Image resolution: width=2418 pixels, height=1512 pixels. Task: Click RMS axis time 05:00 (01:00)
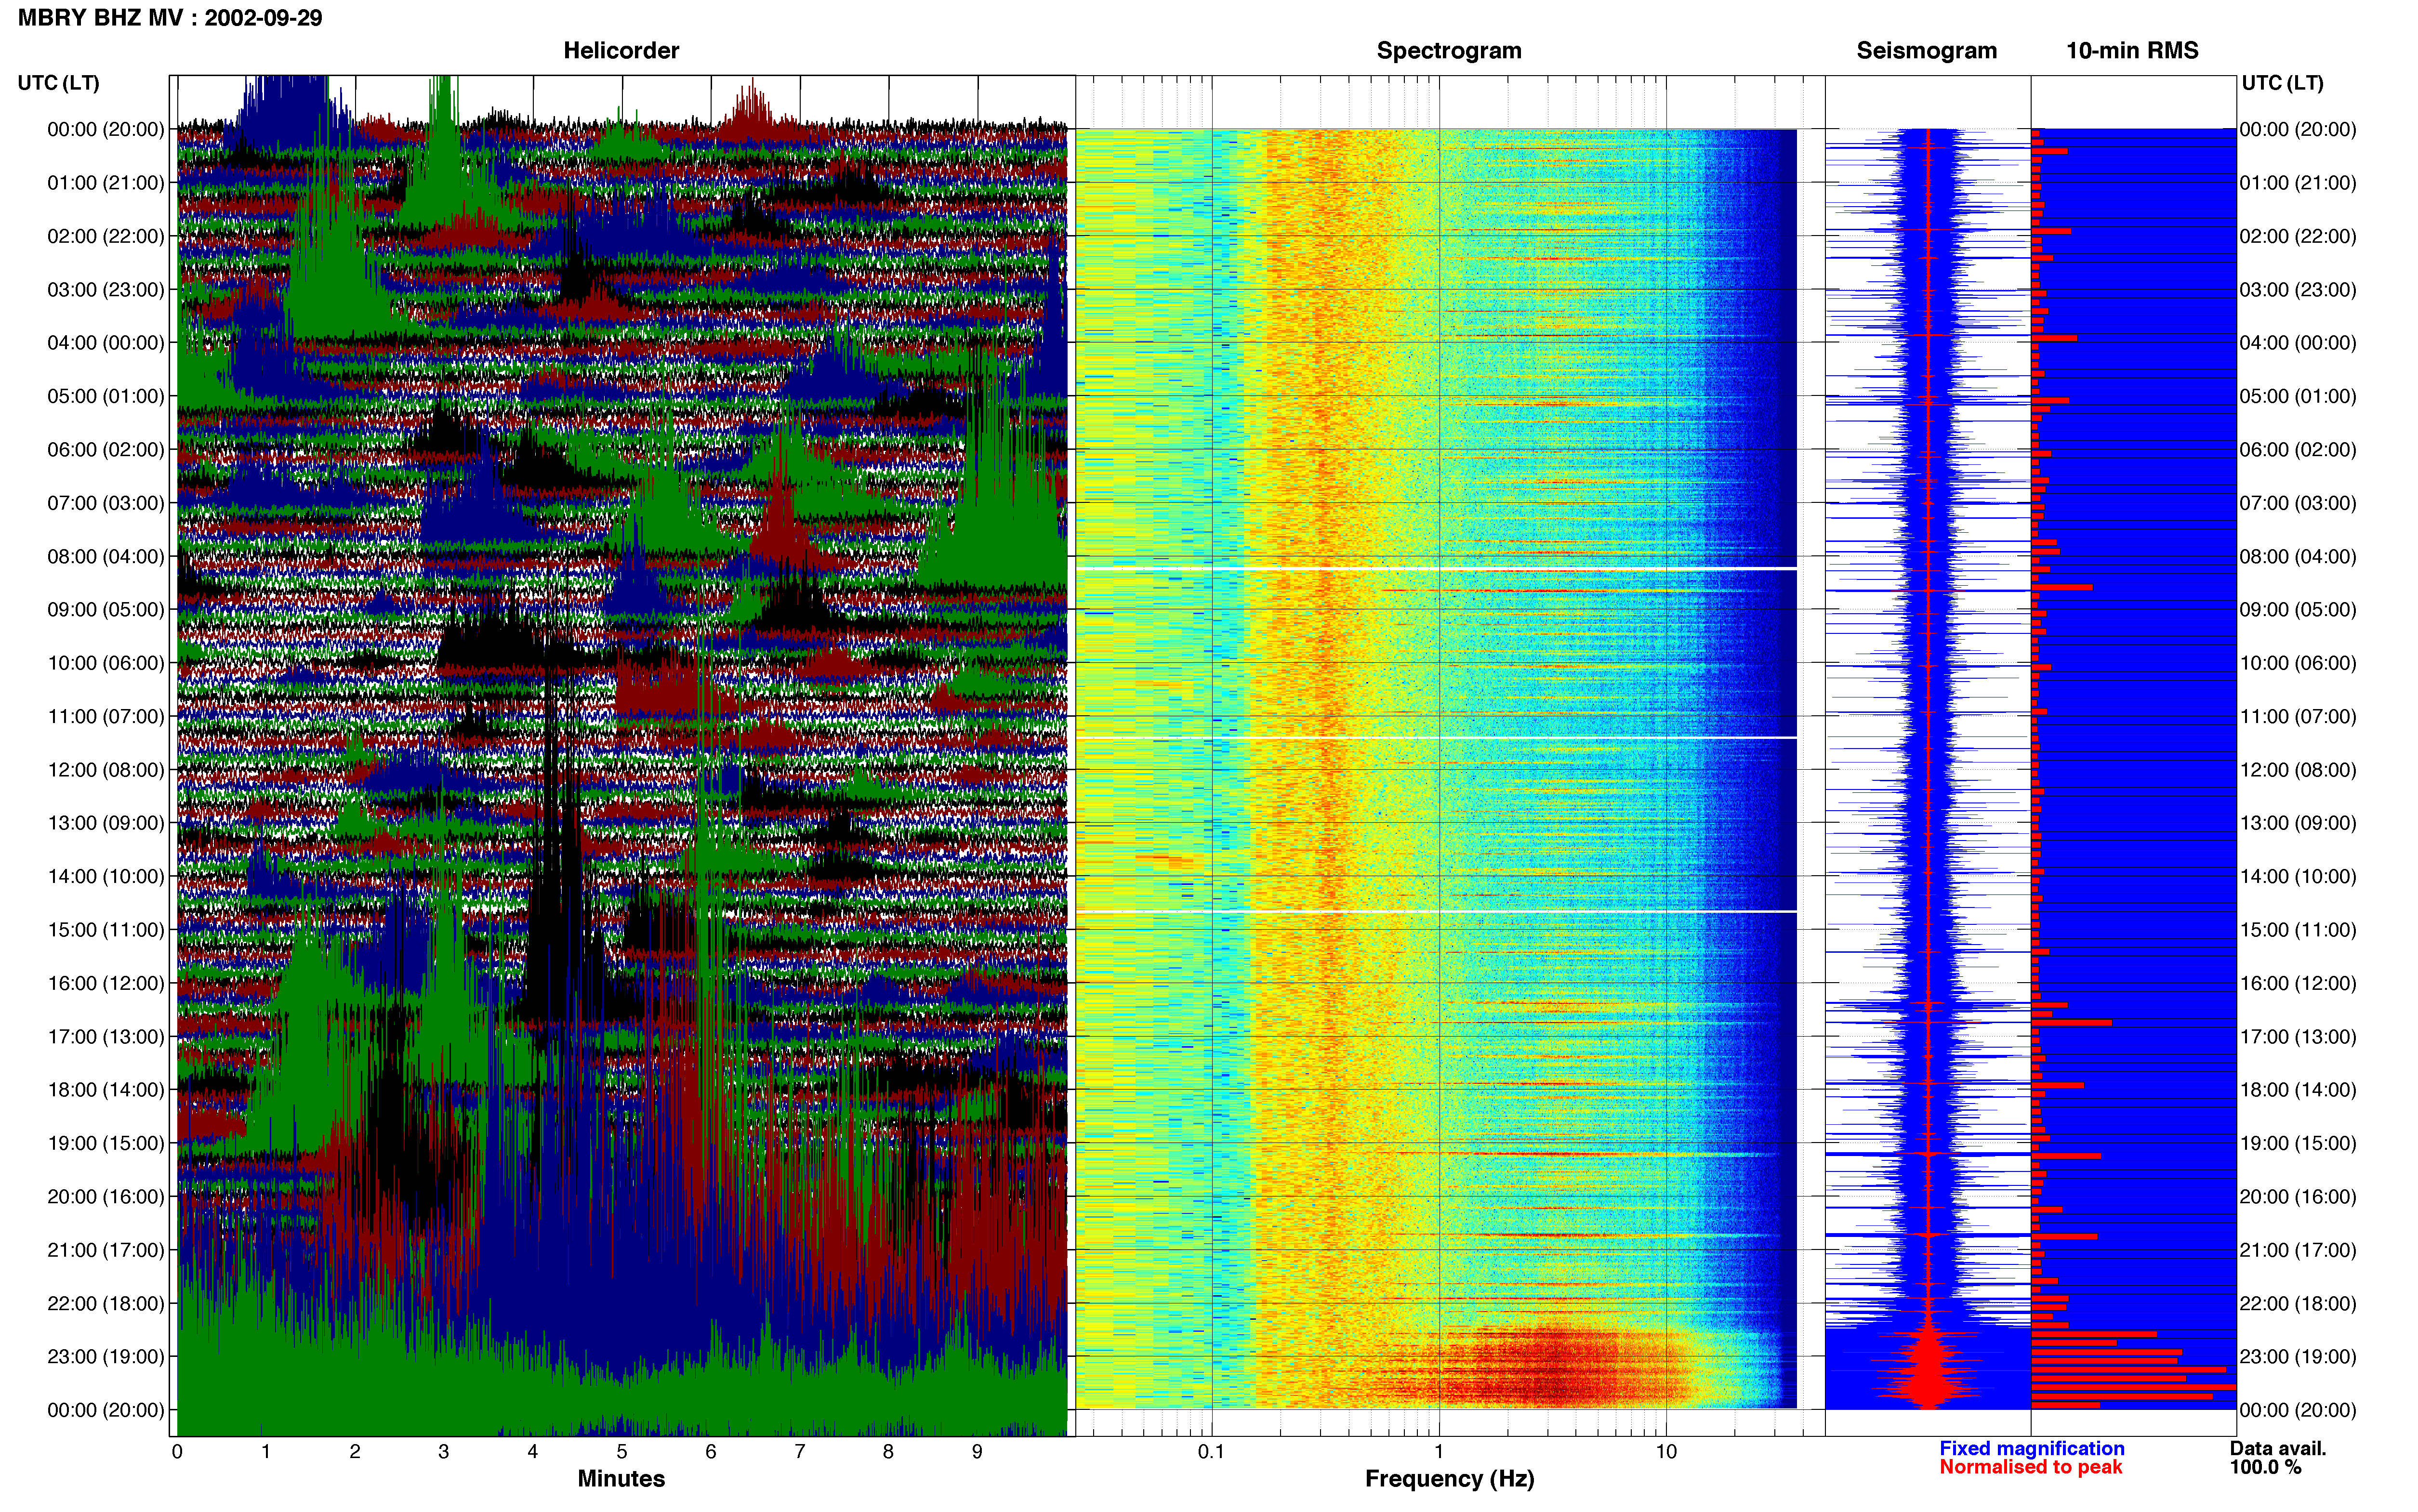2298,396
